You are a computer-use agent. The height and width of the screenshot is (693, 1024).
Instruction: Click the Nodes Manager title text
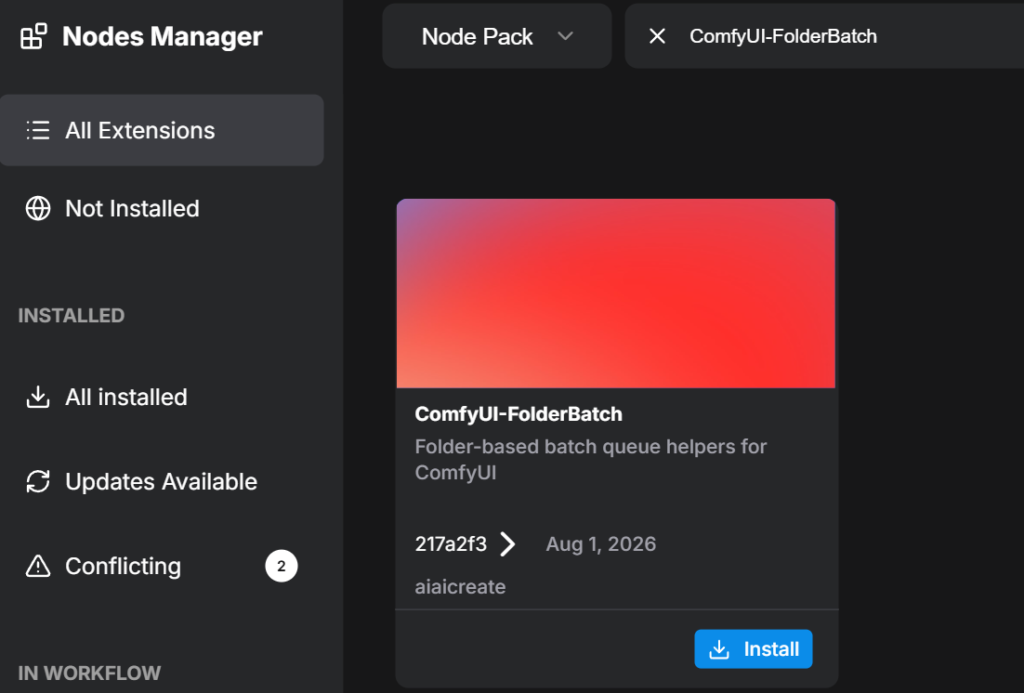pos(162,37)
